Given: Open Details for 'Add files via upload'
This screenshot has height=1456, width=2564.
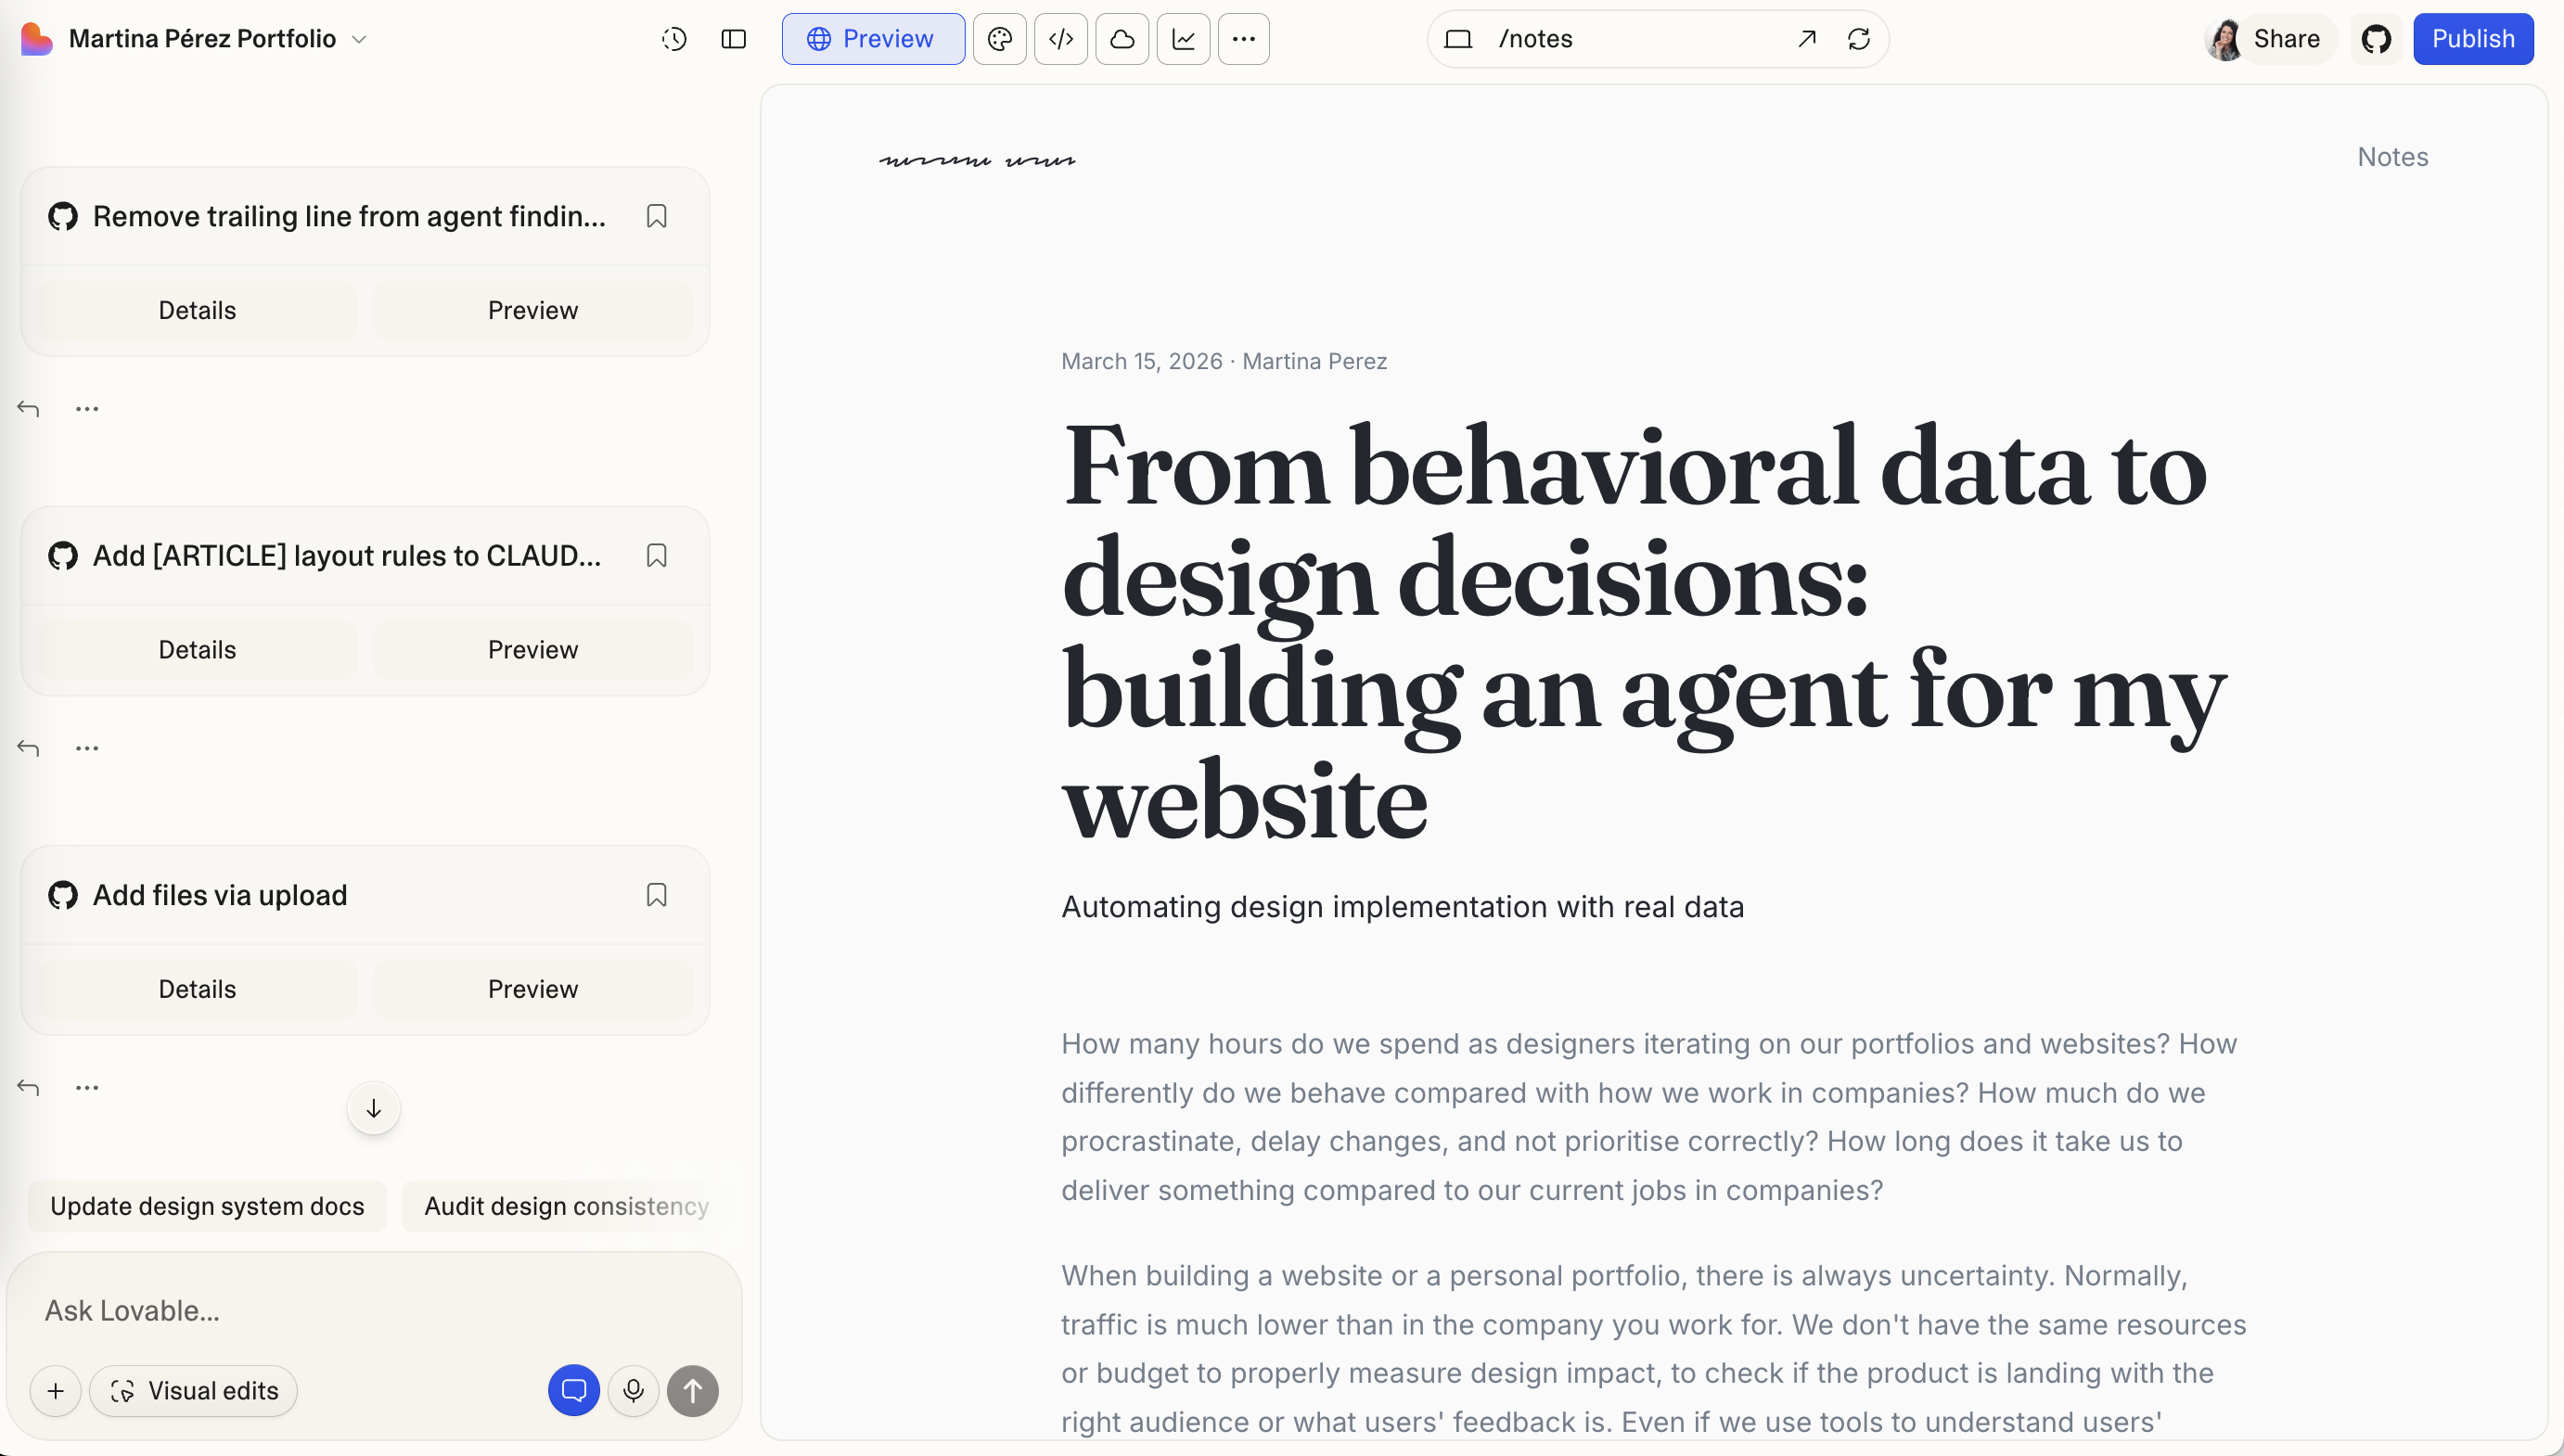Looking at the screenshot, I should [x=197, y=989].
